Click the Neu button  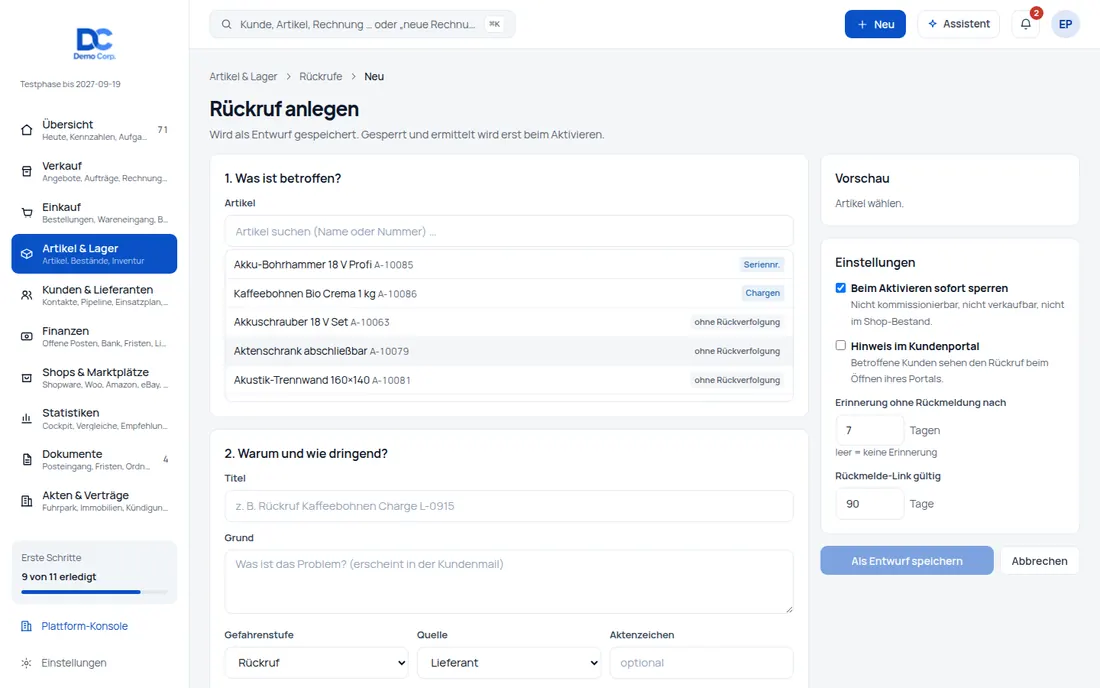point(875,24)
